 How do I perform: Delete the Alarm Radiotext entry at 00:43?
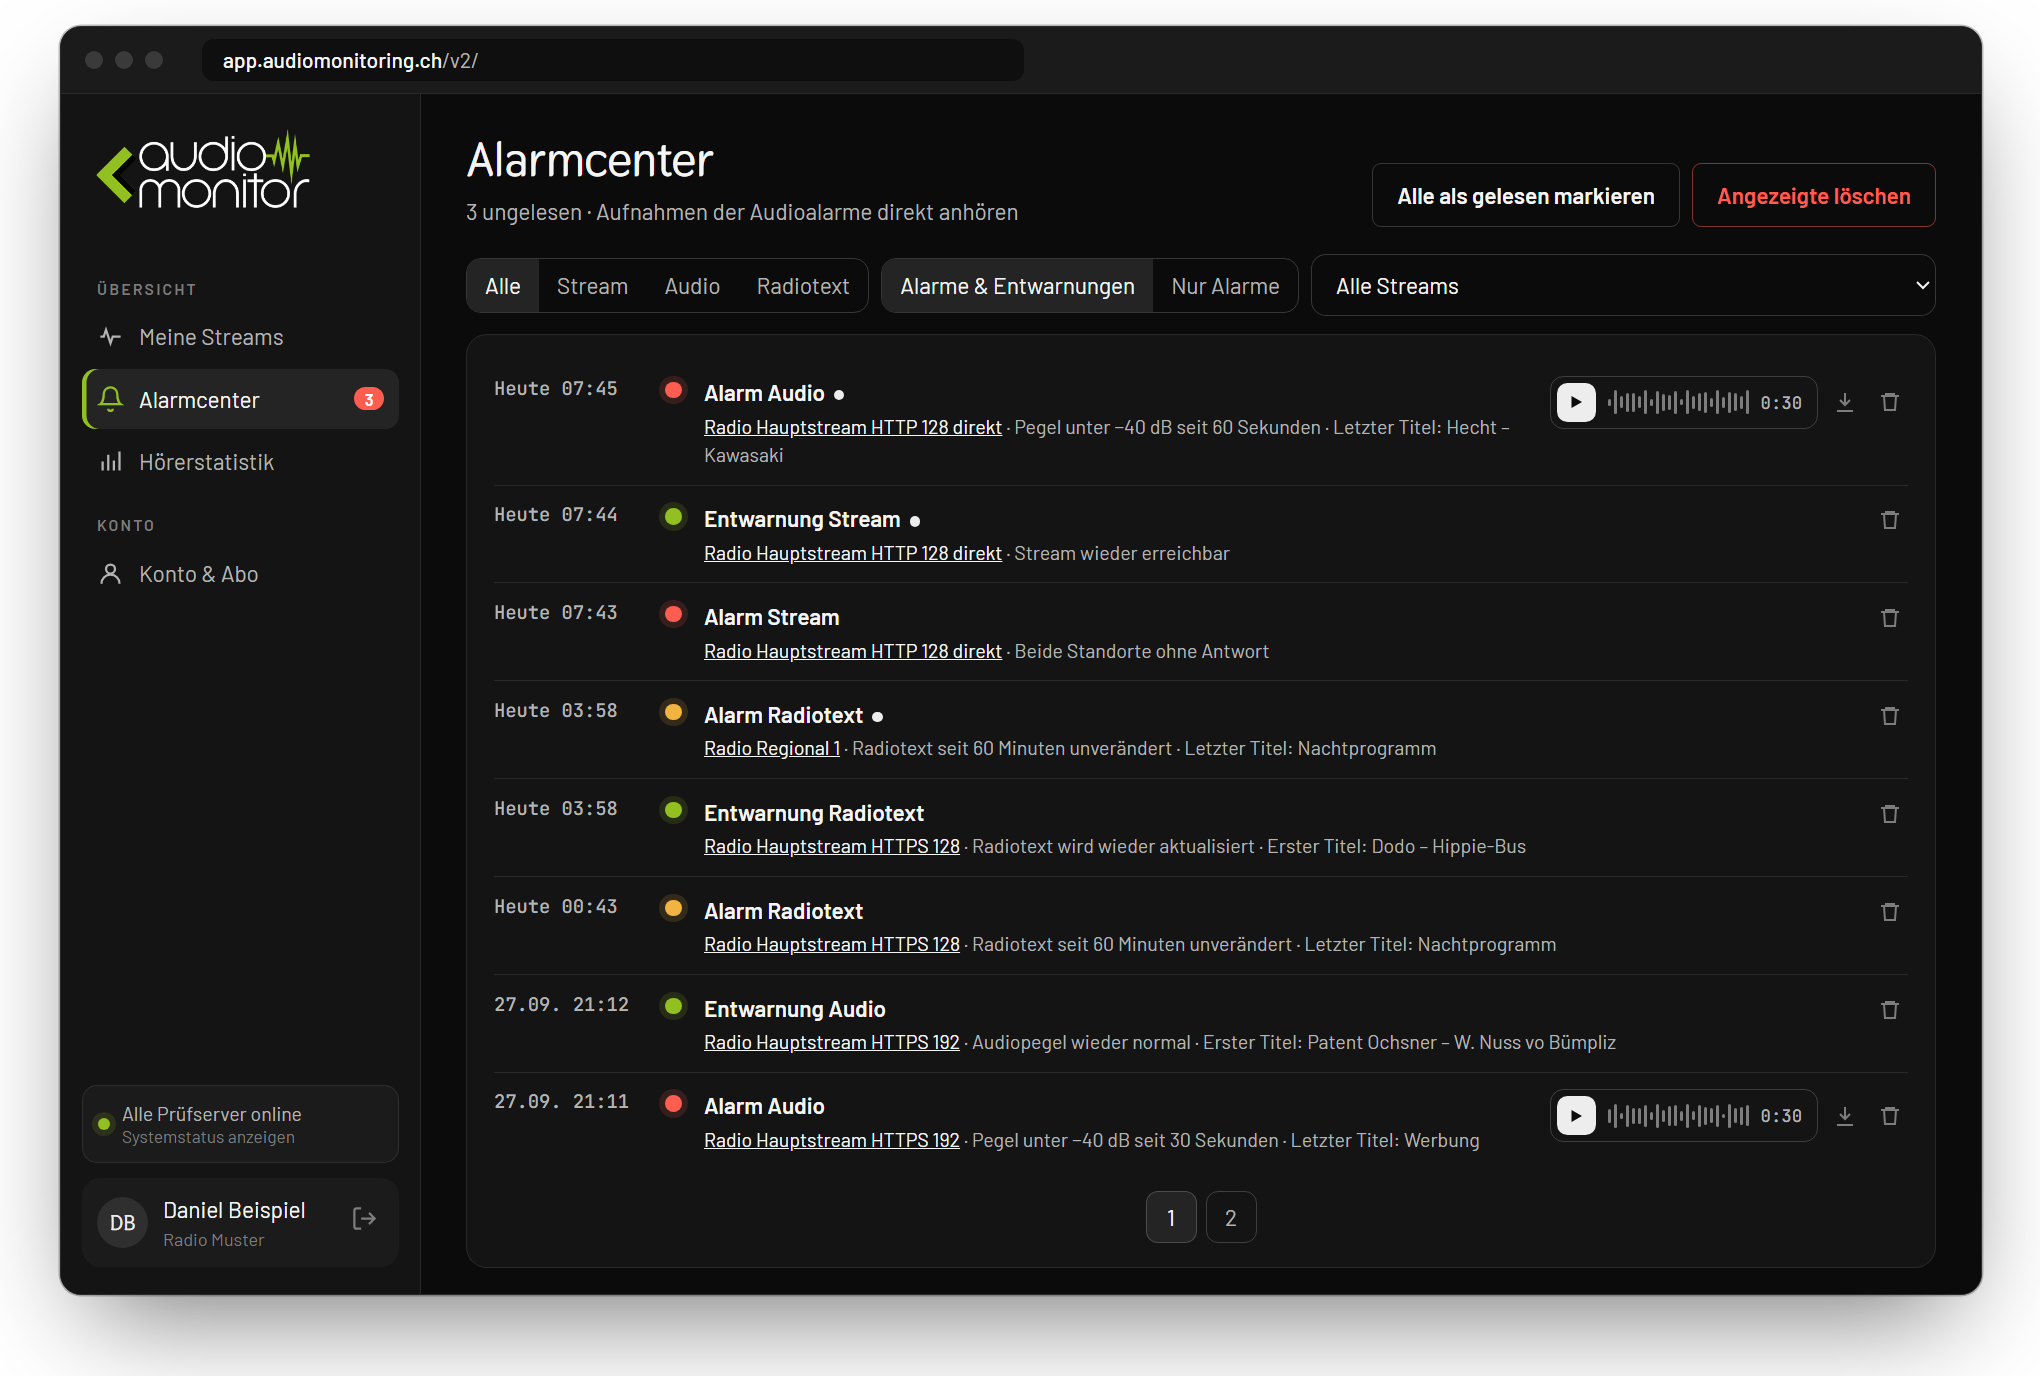1890,913
